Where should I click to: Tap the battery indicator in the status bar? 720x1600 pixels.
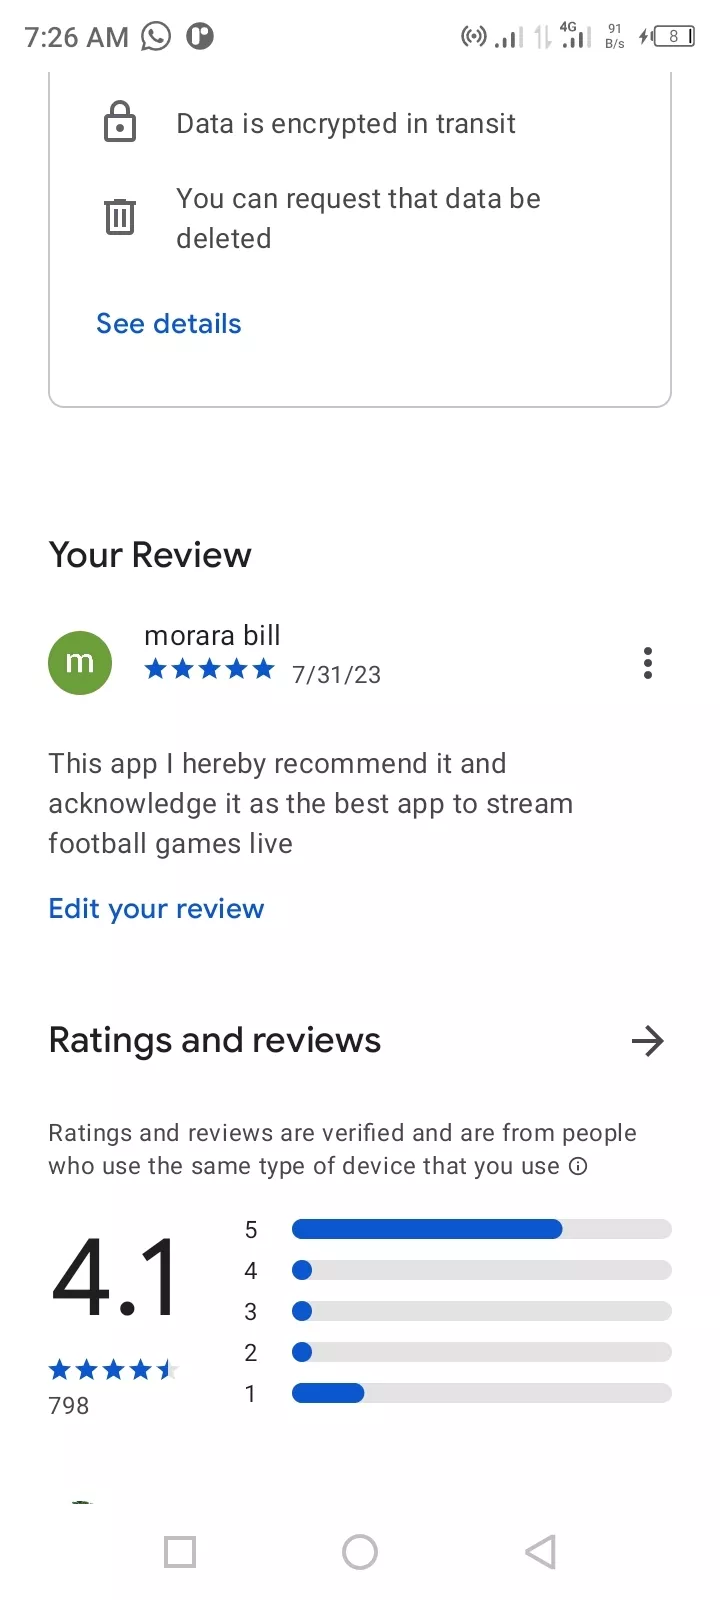tap(674, 37)
